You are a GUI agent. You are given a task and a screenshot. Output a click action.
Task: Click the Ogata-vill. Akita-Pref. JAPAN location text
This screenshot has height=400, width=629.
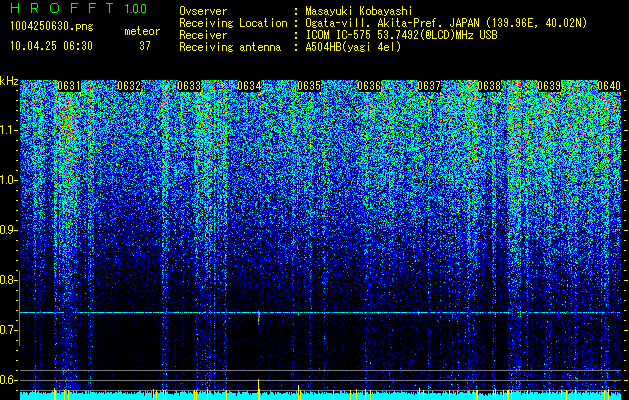[x=446, y=24]
